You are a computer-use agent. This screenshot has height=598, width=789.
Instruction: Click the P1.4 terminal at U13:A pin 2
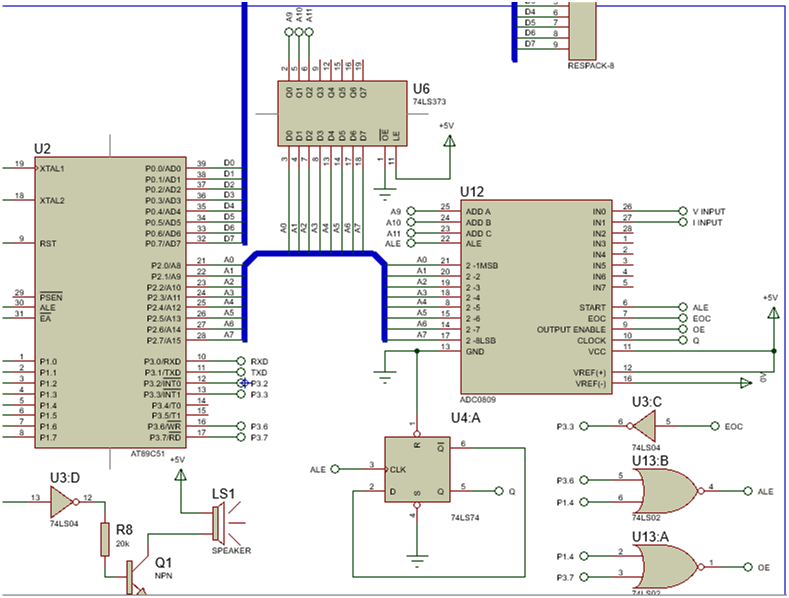coord(584,556)
